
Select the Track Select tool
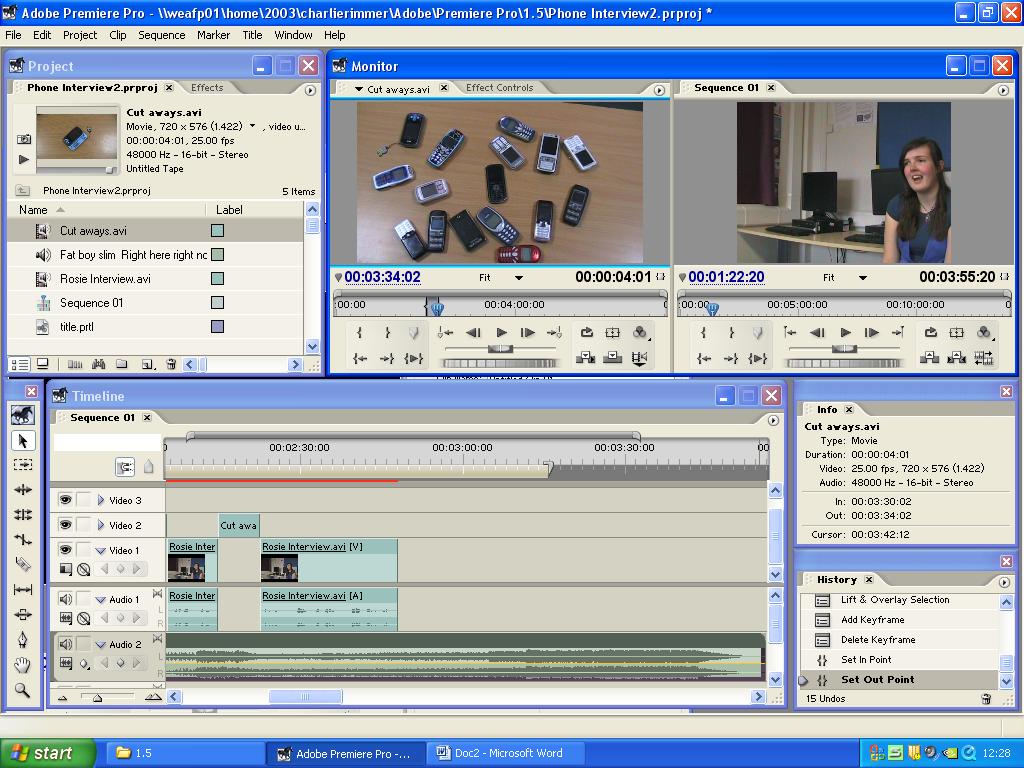pos(23,465)
